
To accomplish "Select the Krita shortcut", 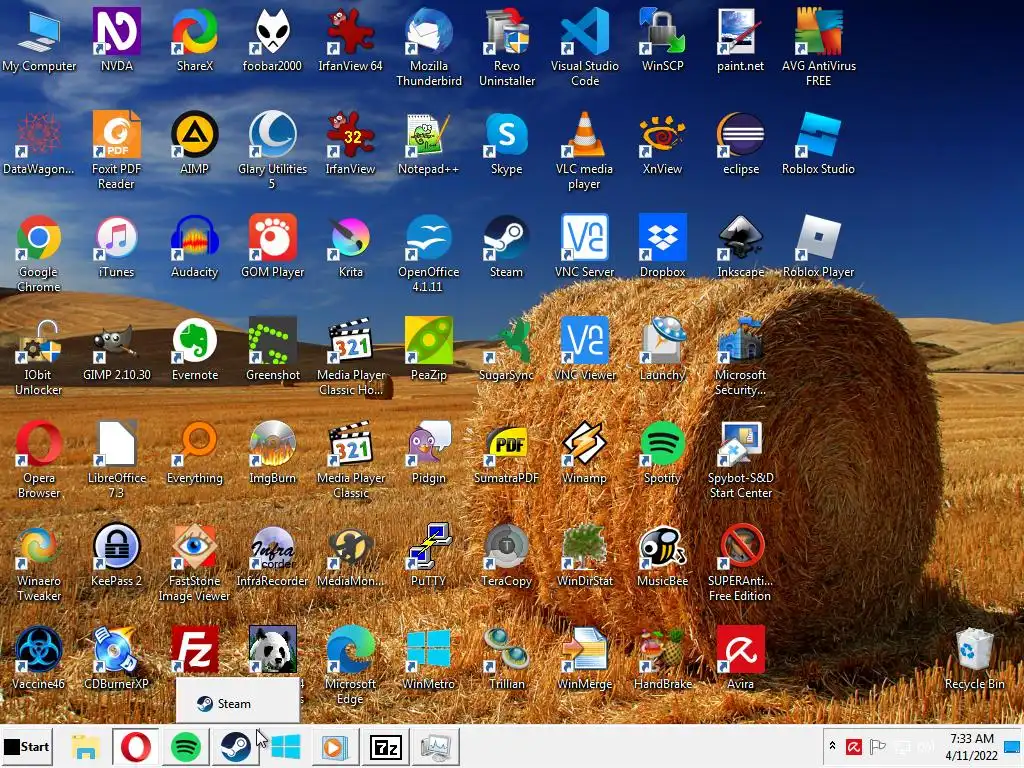I will click(x=351, y=246).
